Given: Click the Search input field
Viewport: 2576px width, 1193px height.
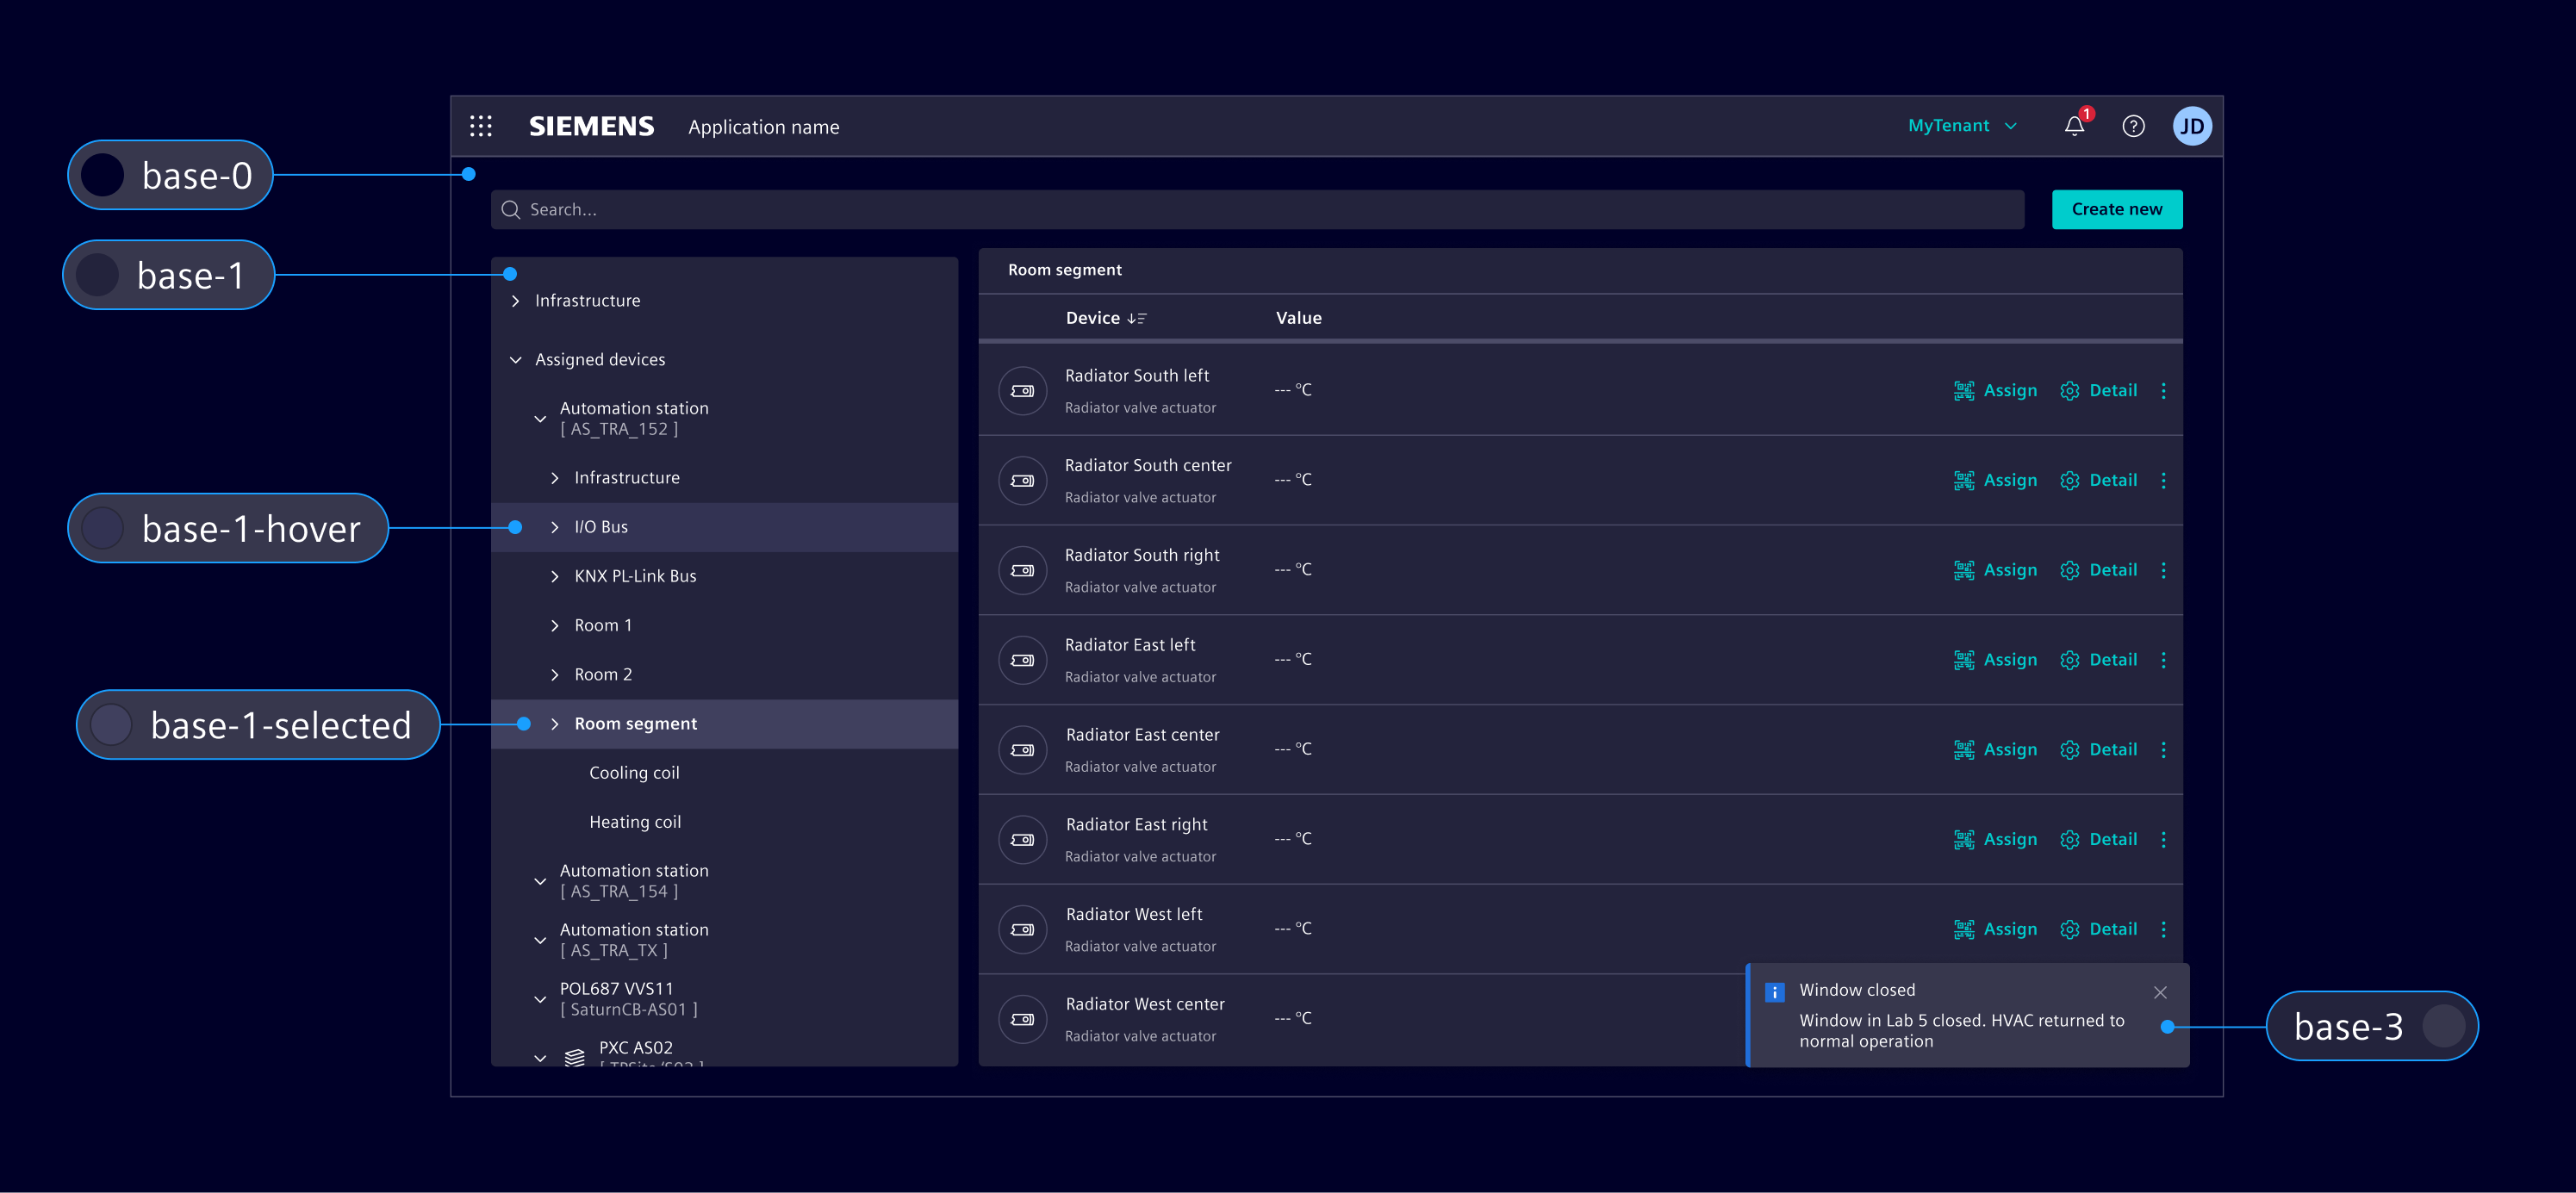Looking at the screenshot, I should tap(1256, 209).
